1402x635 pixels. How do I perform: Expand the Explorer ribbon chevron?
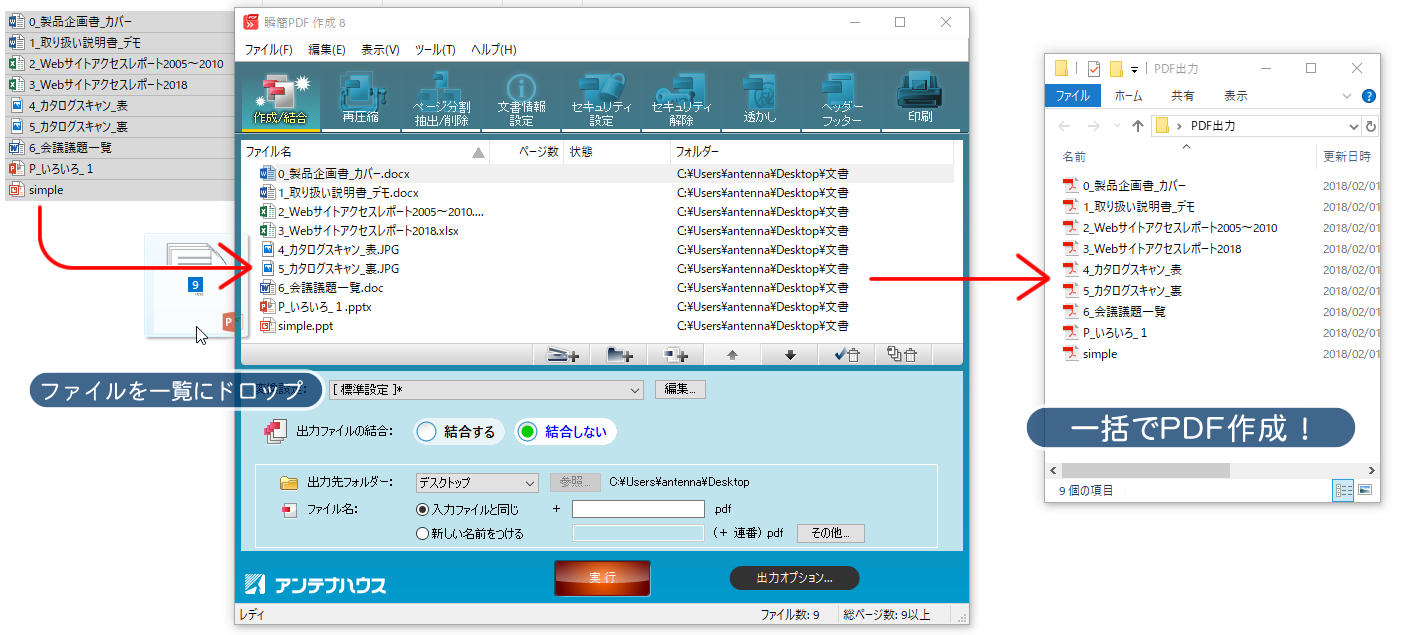point(1348,96)
